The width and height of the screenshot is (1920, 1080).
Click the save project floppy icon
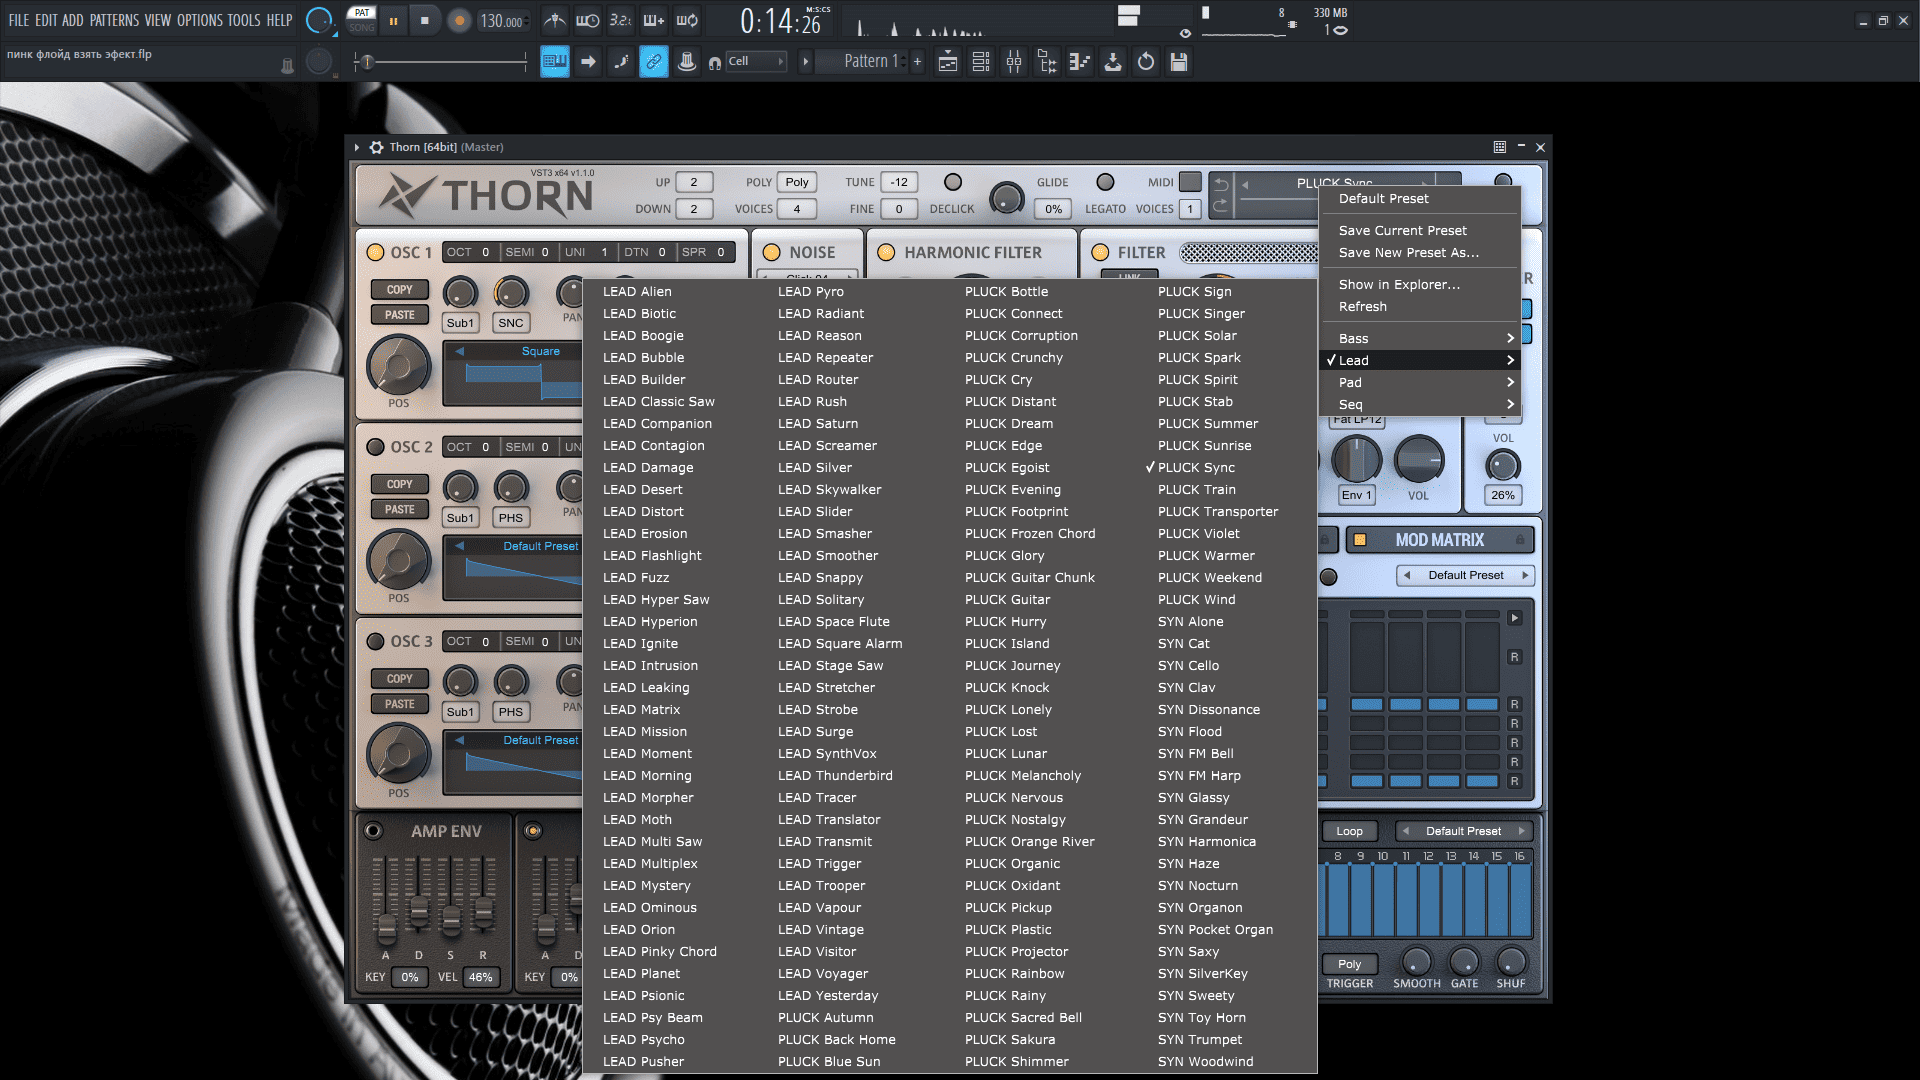pyautogui.click(x=1179, y=62)
